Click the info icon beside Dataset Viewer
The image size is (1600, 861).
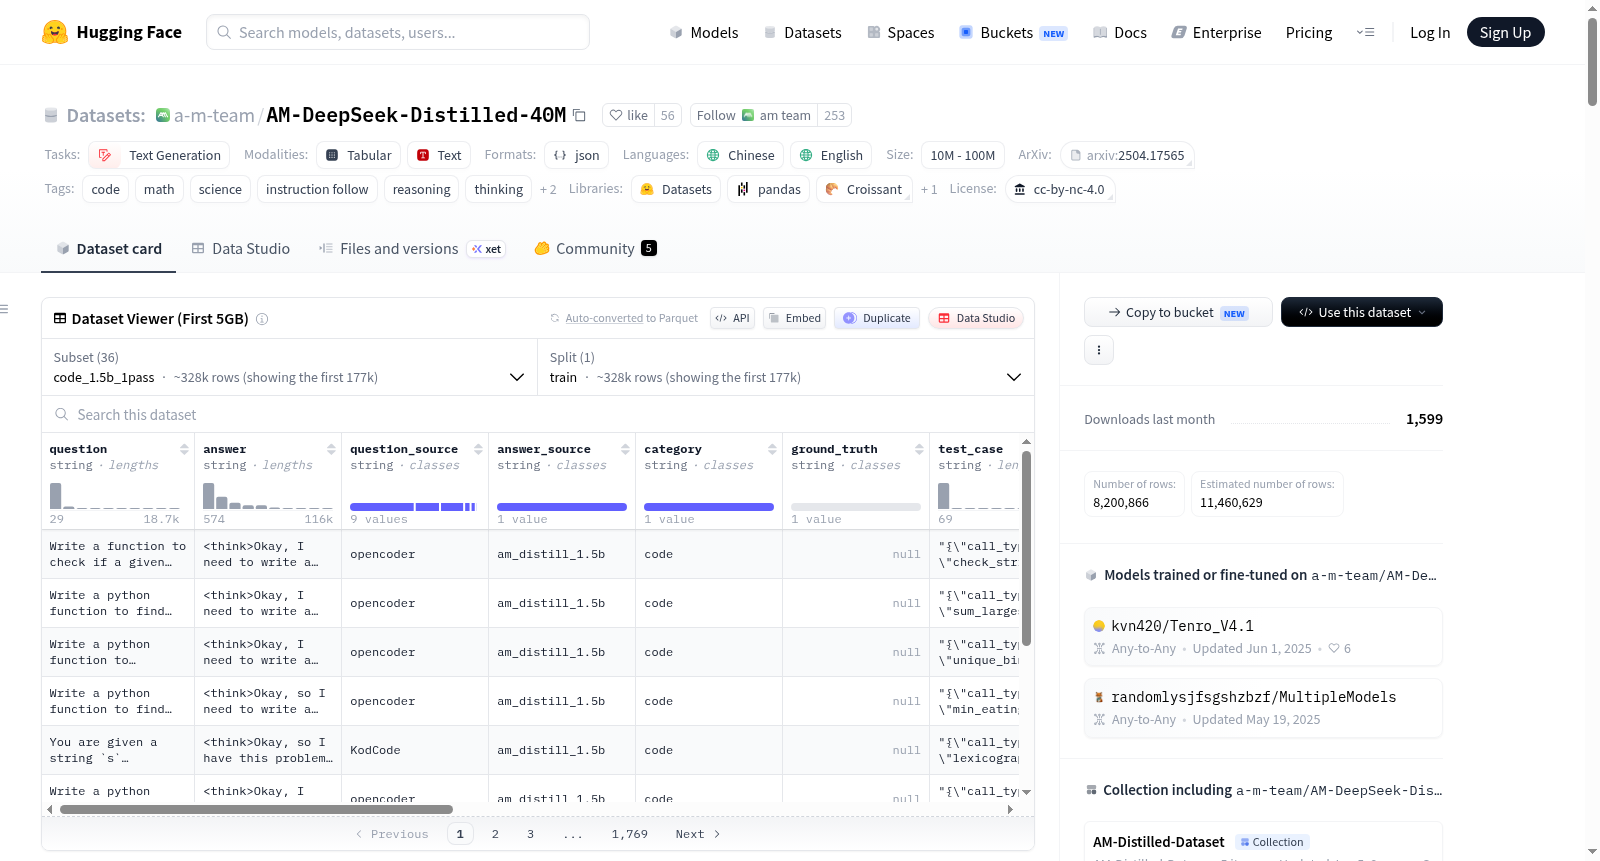(x=262, y=319)
